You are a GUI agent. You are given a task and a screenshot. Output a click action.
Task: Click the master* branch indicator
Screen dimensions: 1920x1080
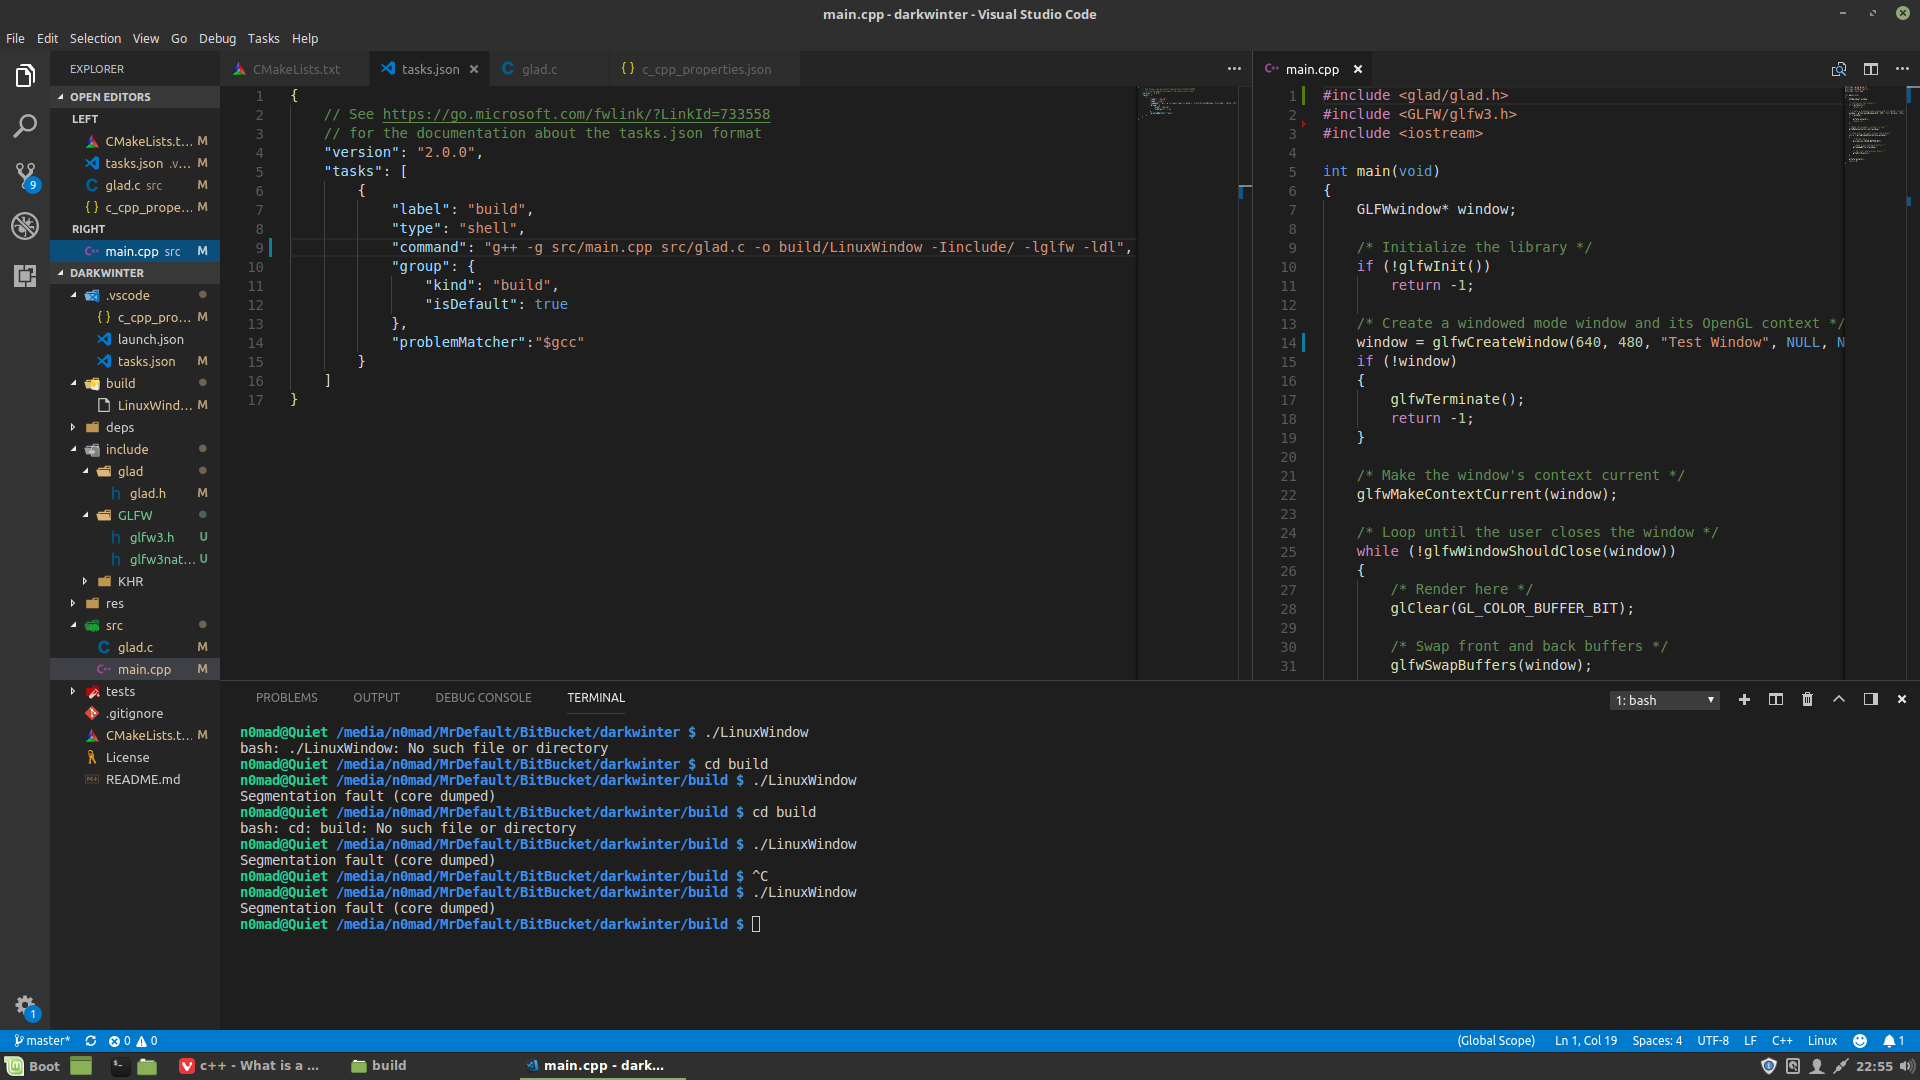[40, 1040]
